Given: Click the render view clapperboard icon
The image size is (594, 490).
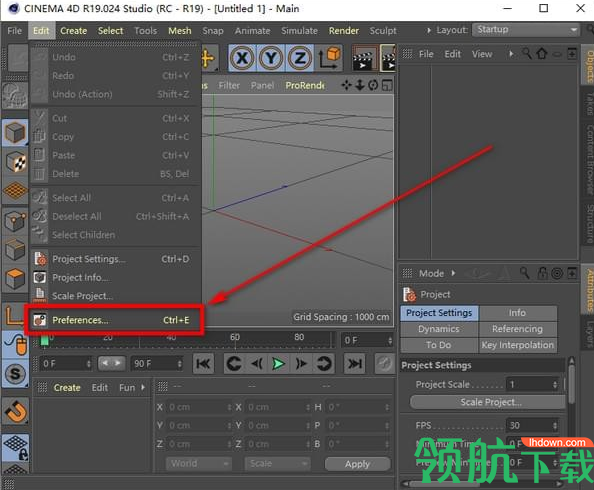Looking at the screenshot, I should coord(364,58).
